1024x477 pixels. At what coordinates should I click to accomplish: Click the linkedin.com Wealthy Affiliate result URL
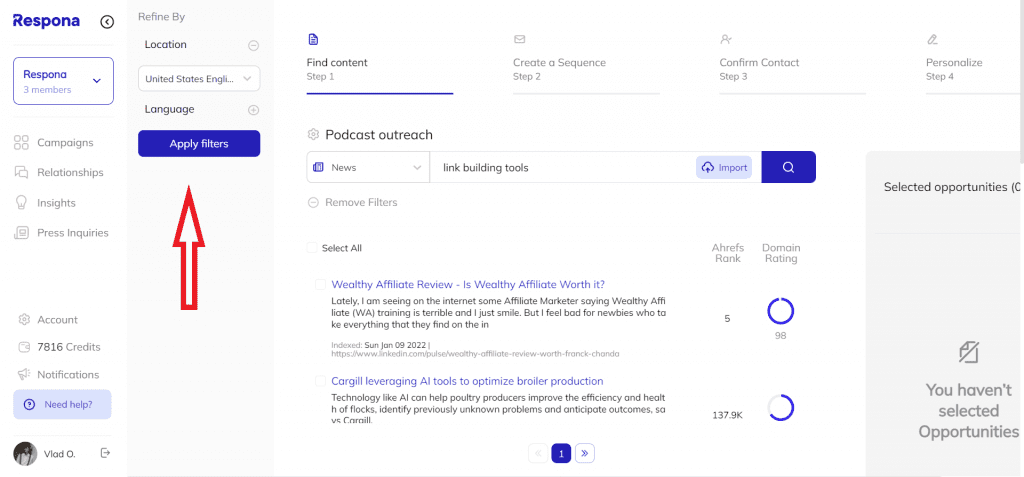(x=475, y=354)
